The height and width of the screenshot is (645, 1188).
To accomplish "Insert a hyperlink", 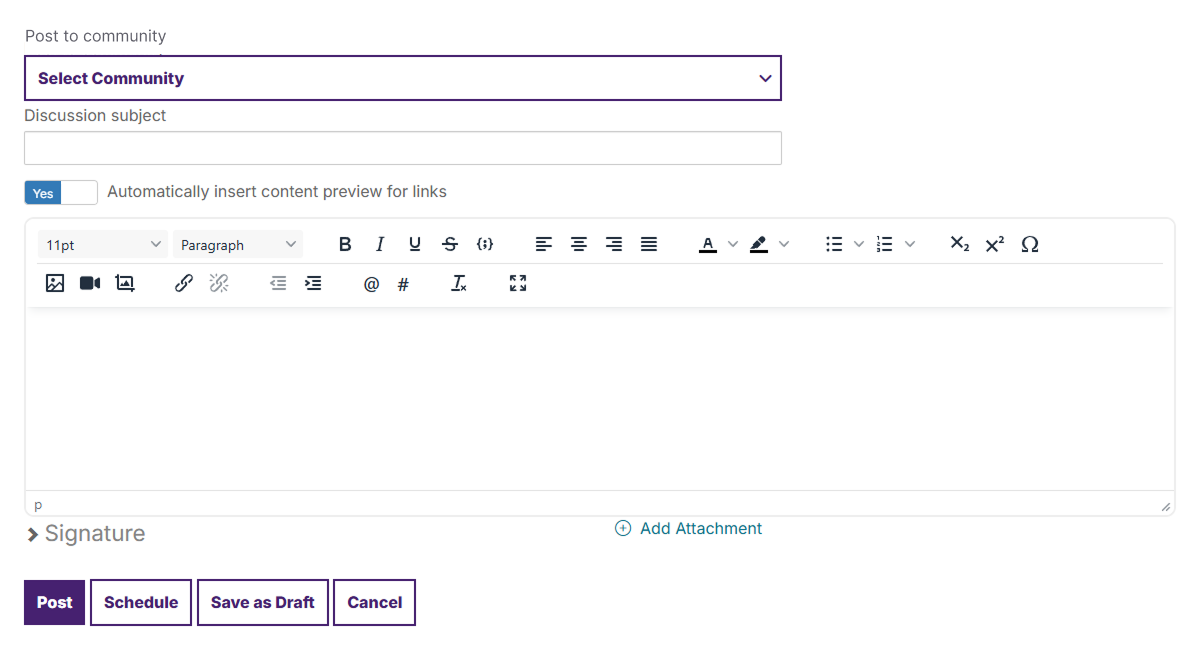I will pos(183,283).
